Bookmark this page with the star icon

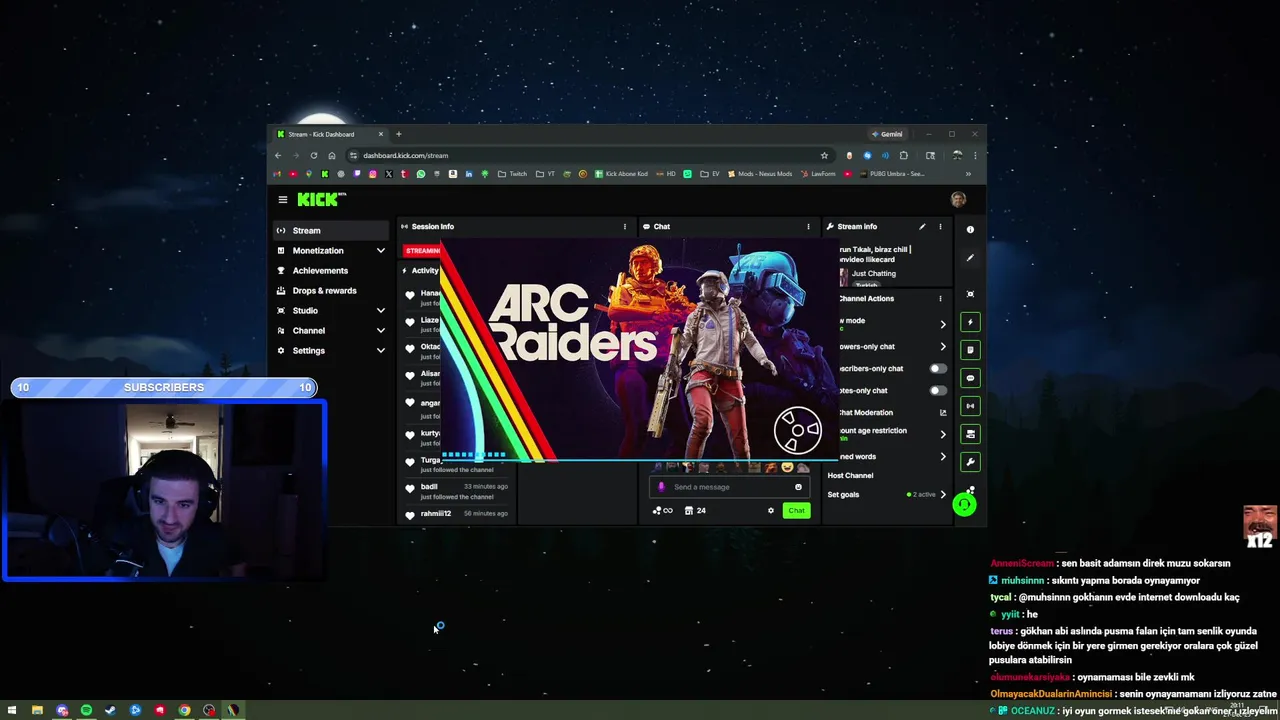tap(824, 156)
